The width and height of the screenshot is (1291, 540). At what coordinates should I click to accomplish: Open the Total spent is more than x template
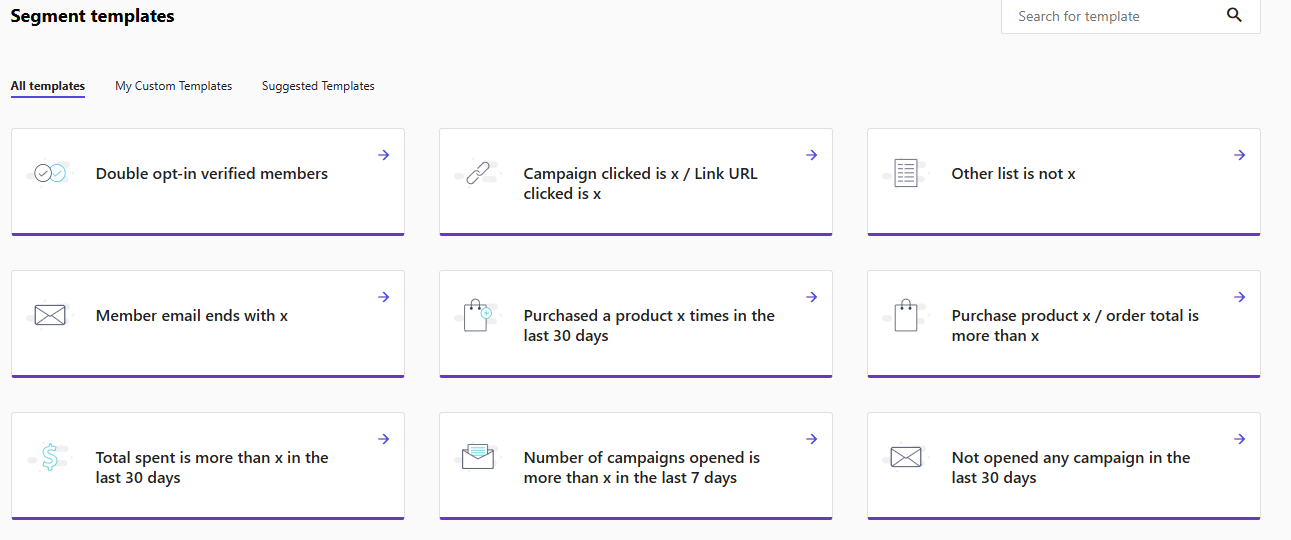(212, 467)
